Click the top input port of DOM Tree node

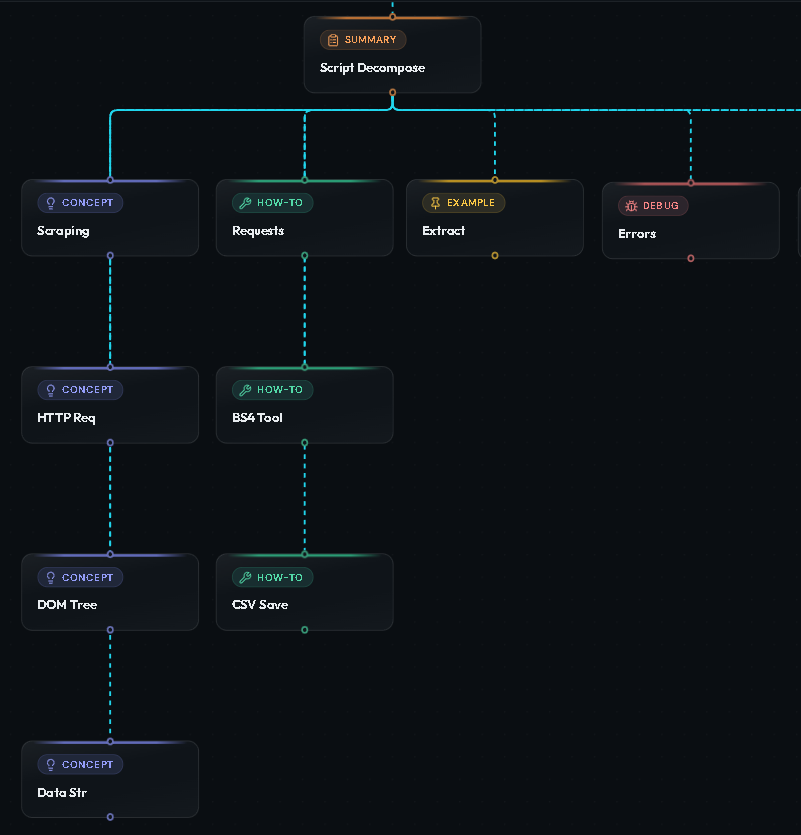pyautogui.click(x=110, y=554)
